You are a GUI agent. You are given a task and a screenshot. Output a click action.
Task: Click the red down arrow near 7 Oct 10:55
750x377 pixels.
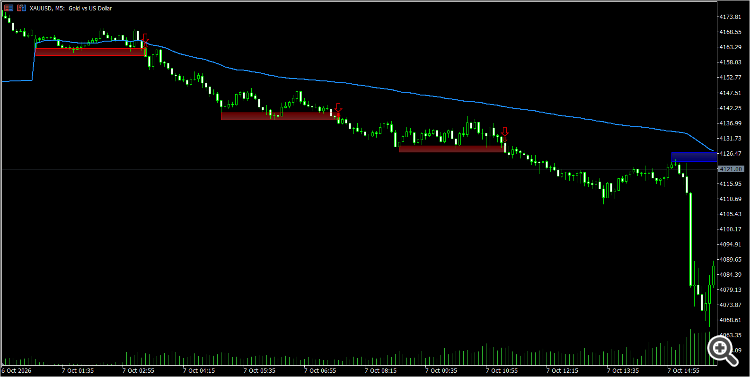point(505,132)
